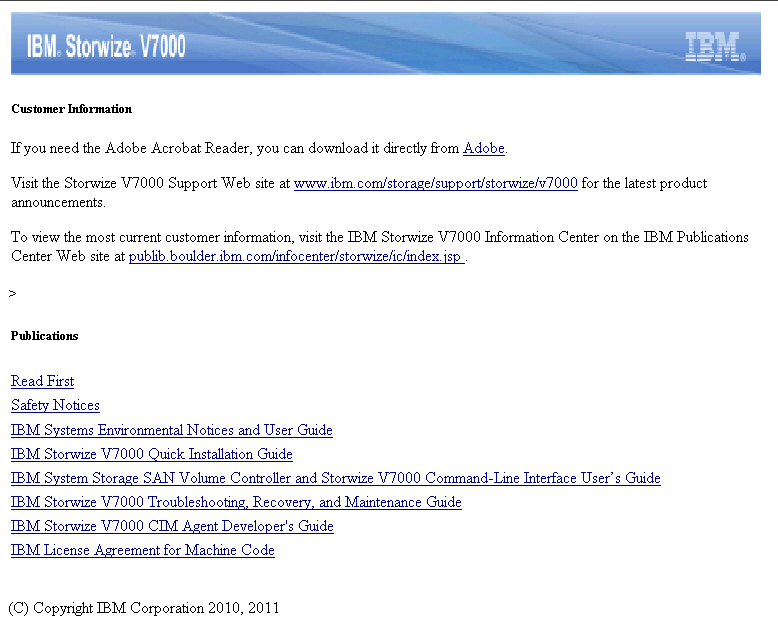Screen dimensions: 778x629
Task: Open Troubleshooting, Recovery, and Maintenance Guide
Action: (236, 502)
